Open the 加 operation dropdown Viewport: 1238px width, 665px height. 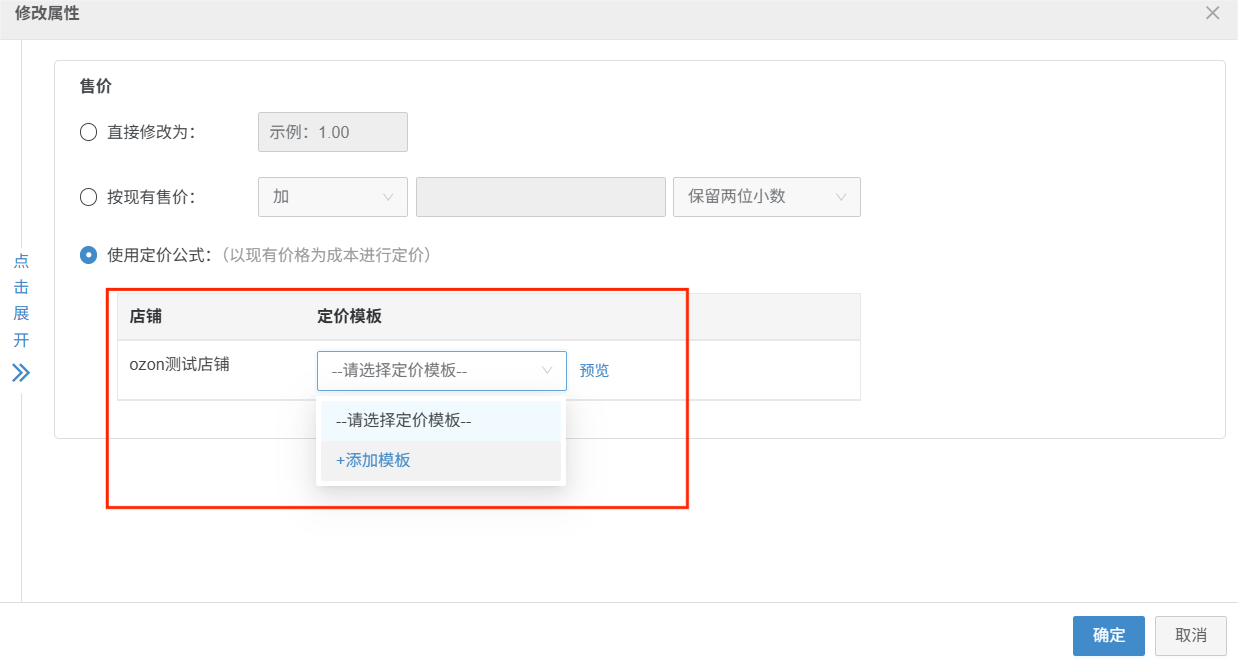[332, 197]
